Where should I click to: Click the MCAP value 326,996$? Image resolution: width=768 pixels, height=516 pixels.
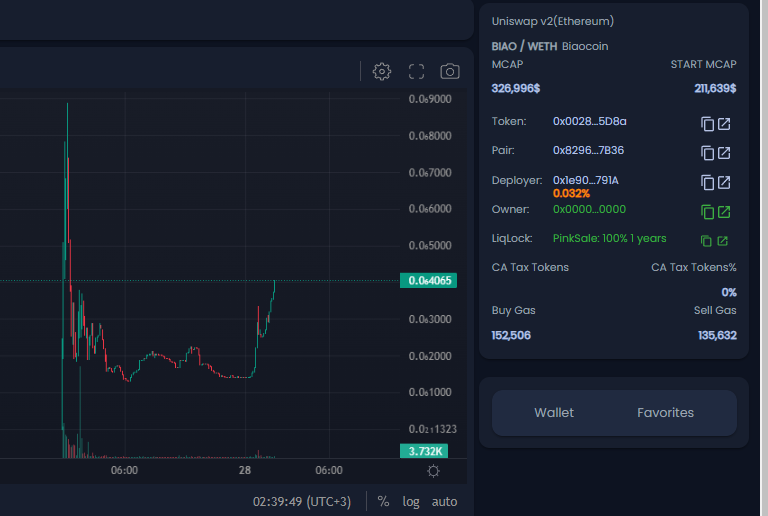516,89
